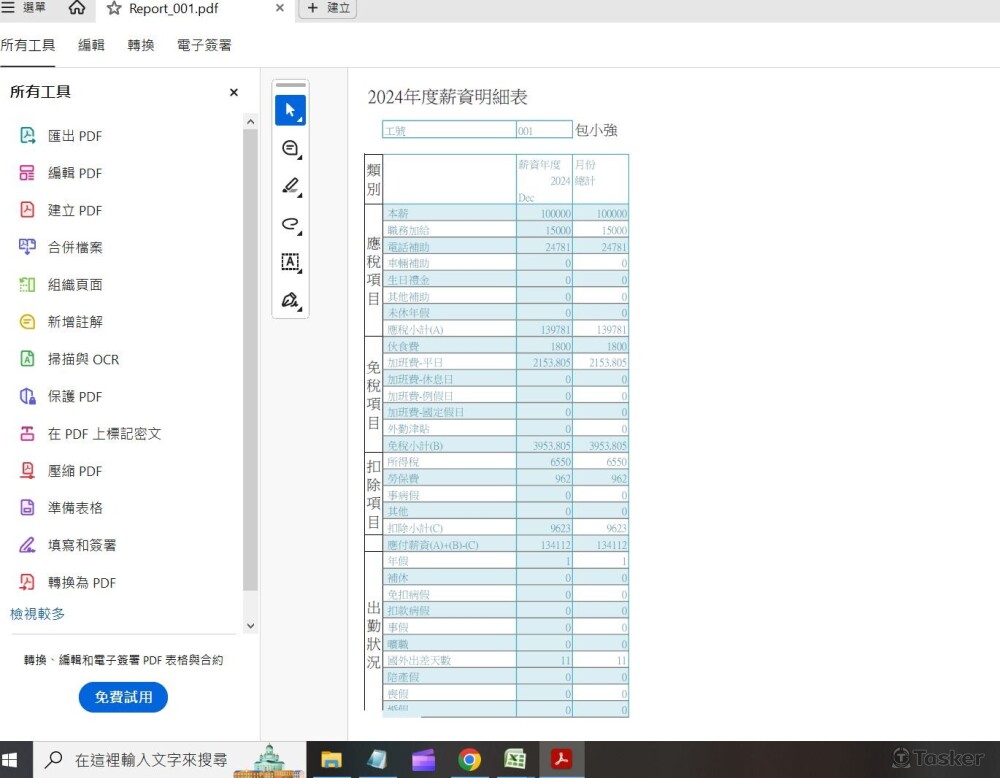Expand the comment tool options arrow
Image resolution: width=1000 pixels, height=778 pixels.
(x=299, y=159)
